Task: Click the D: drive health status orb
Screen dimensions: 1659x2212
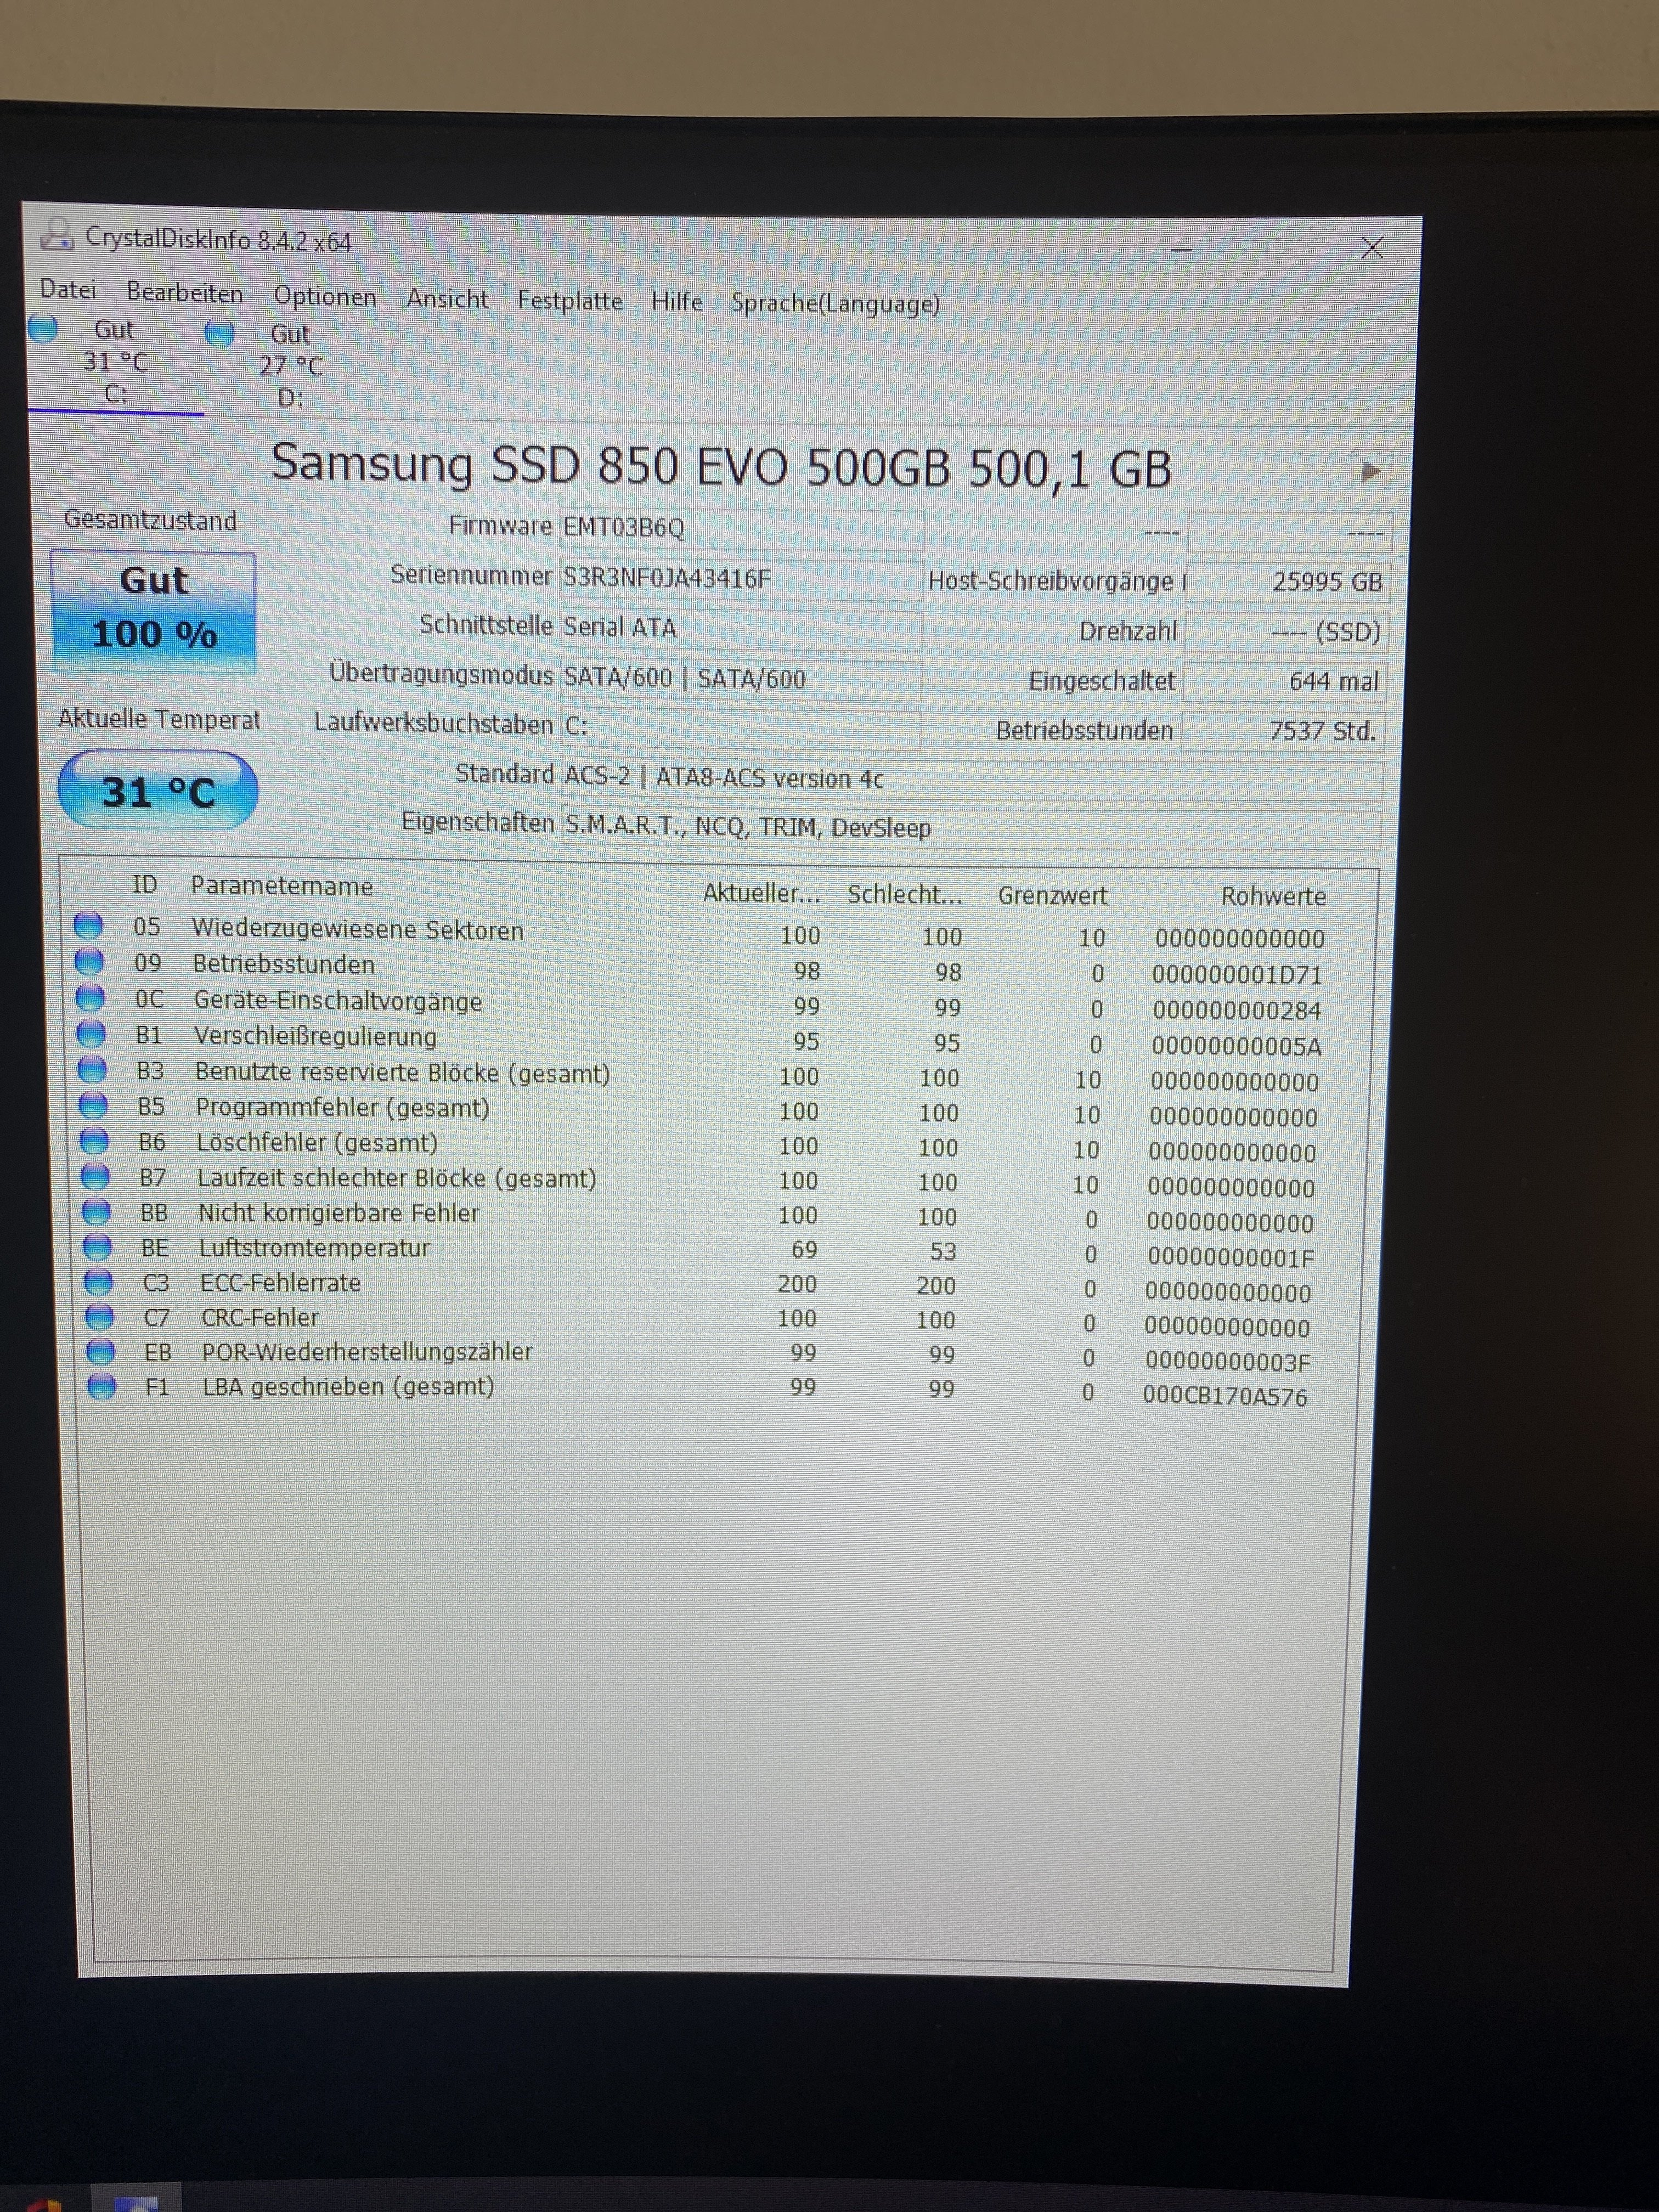Action: click(x=219, y=333)
